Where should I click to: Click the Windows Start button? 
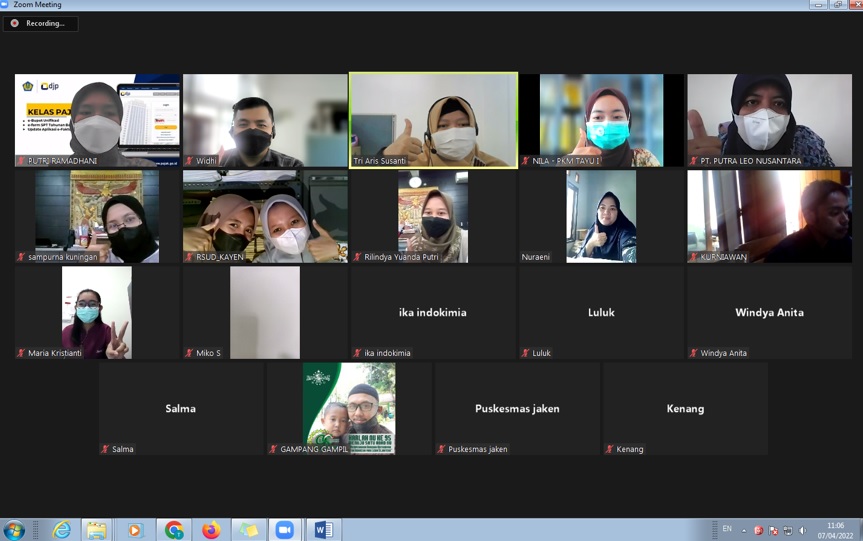[x=15, y=530]
